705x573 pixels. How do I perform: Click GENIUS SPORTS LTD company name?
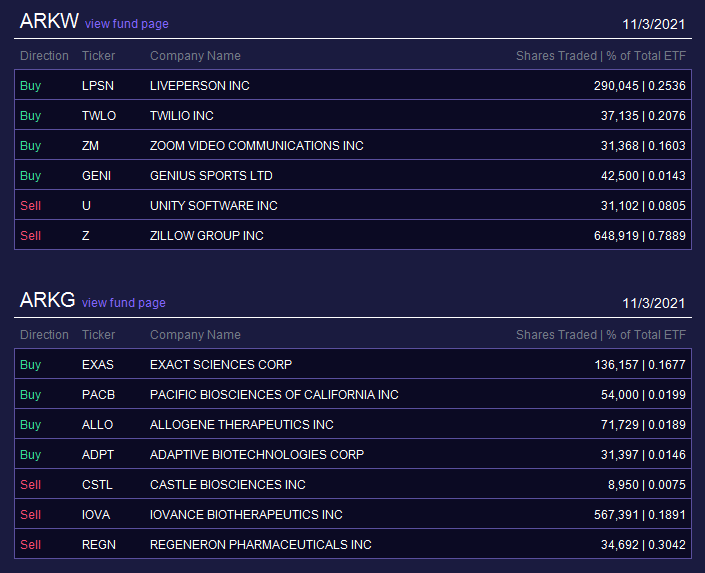211,175
